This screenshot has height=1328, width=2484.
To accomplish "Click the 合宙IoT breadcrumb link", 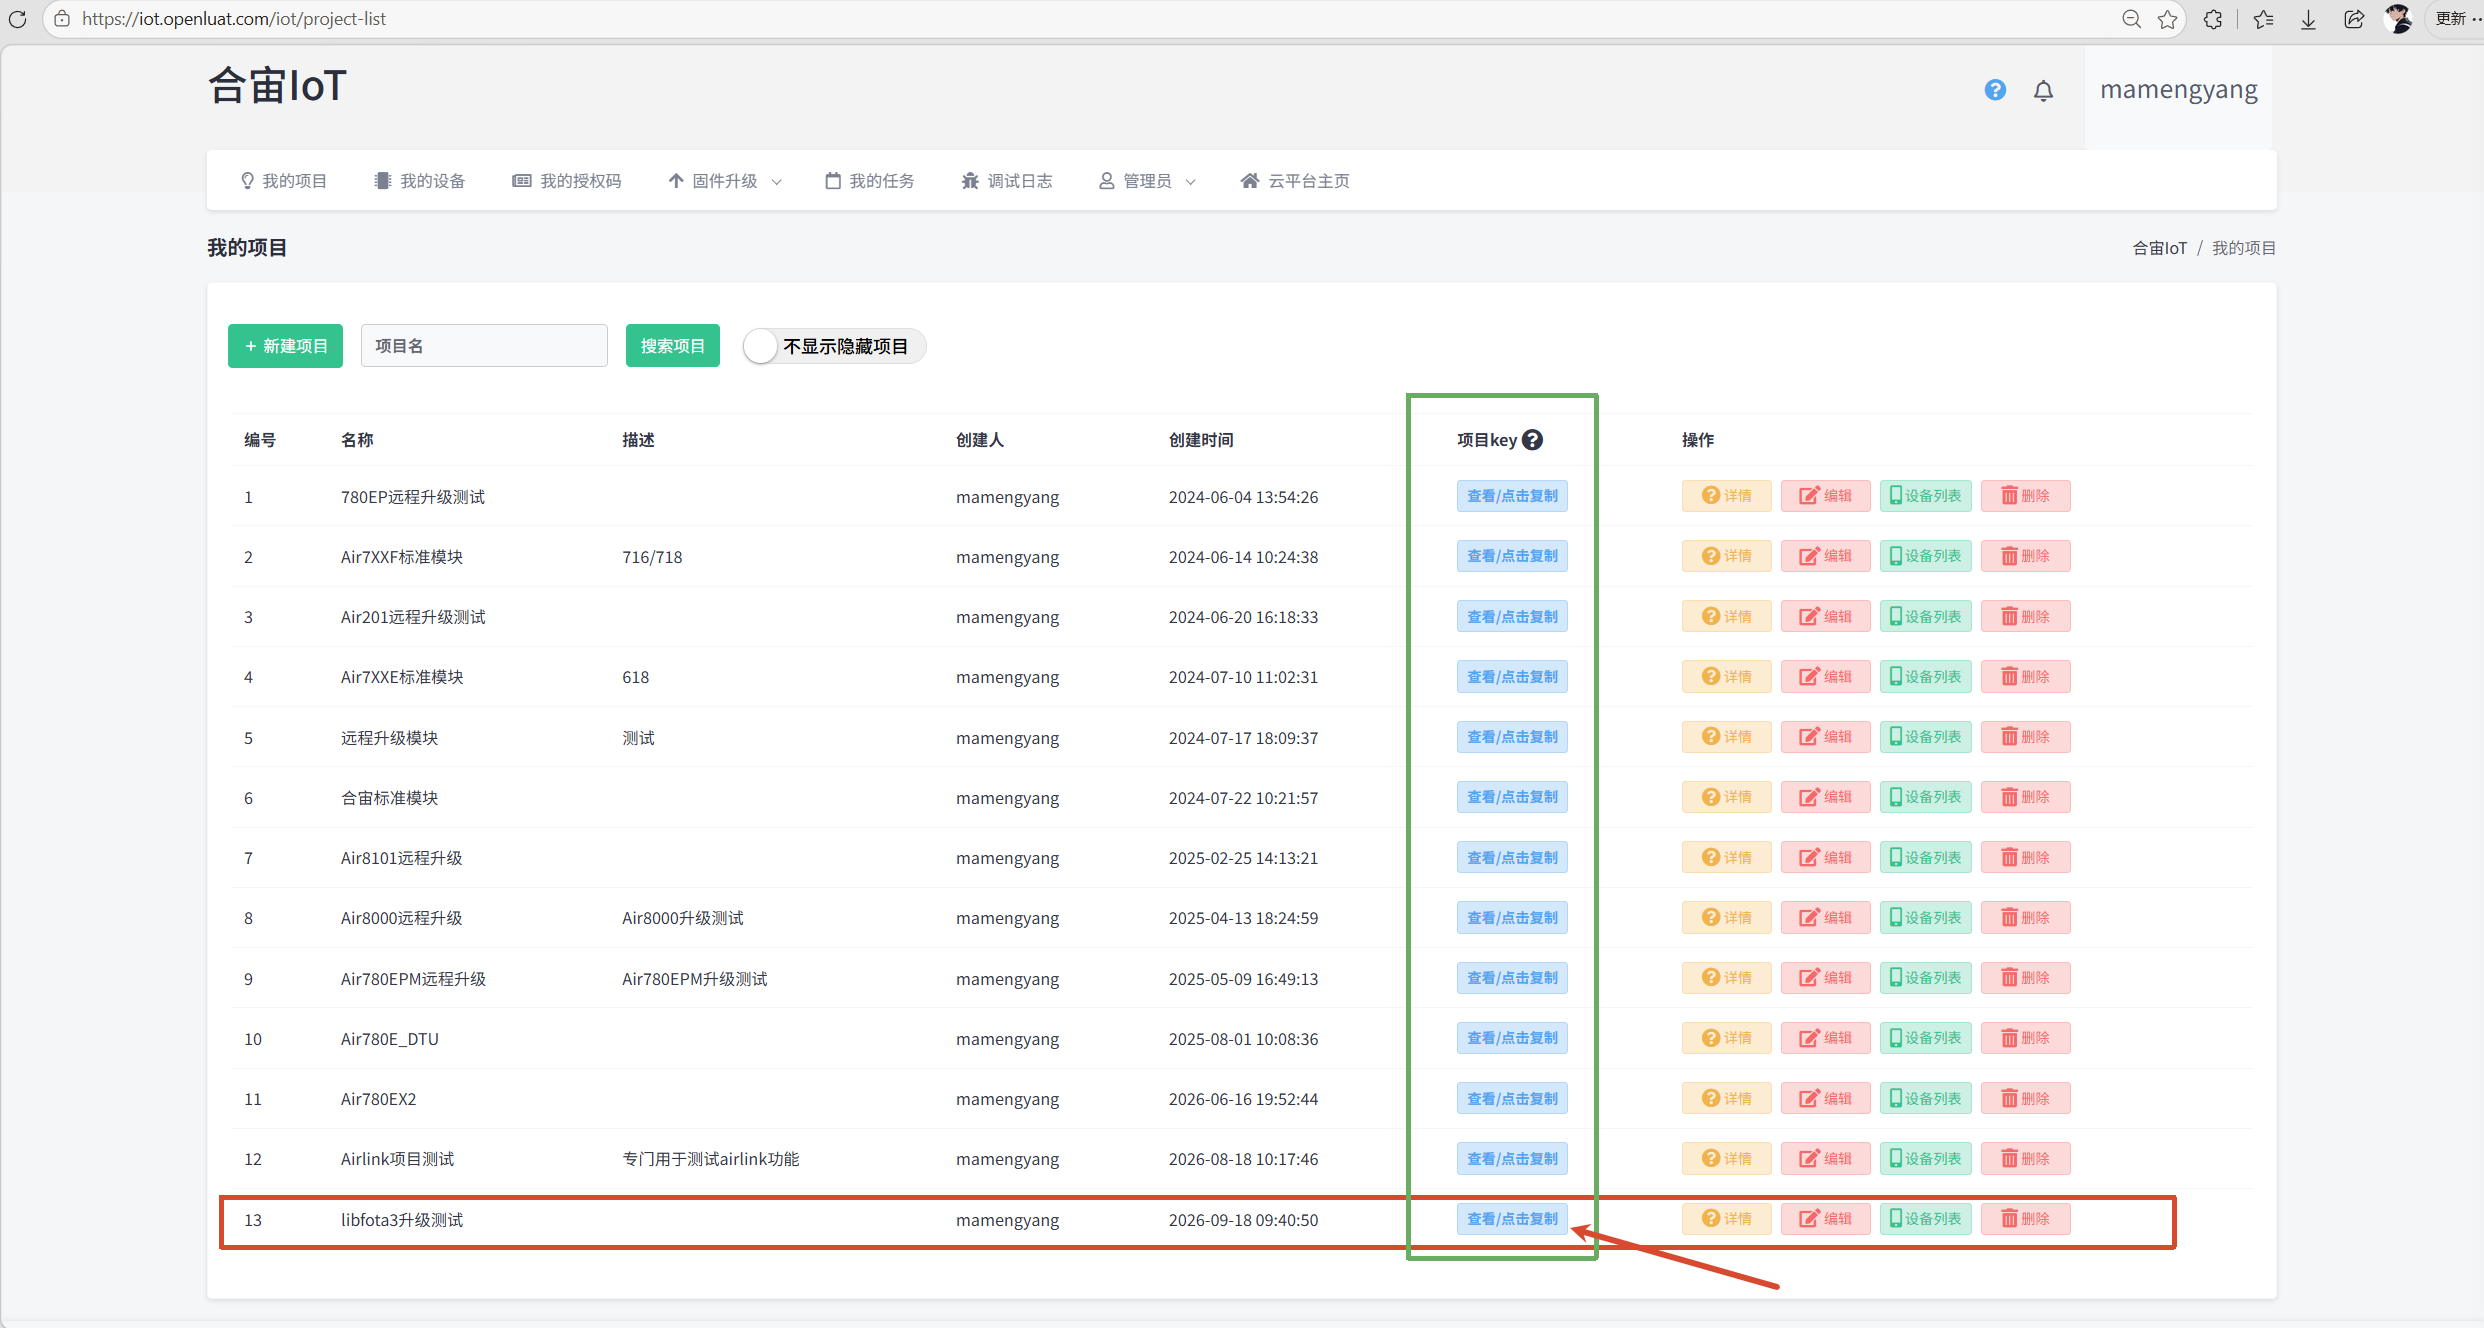I will (2160, 248).
